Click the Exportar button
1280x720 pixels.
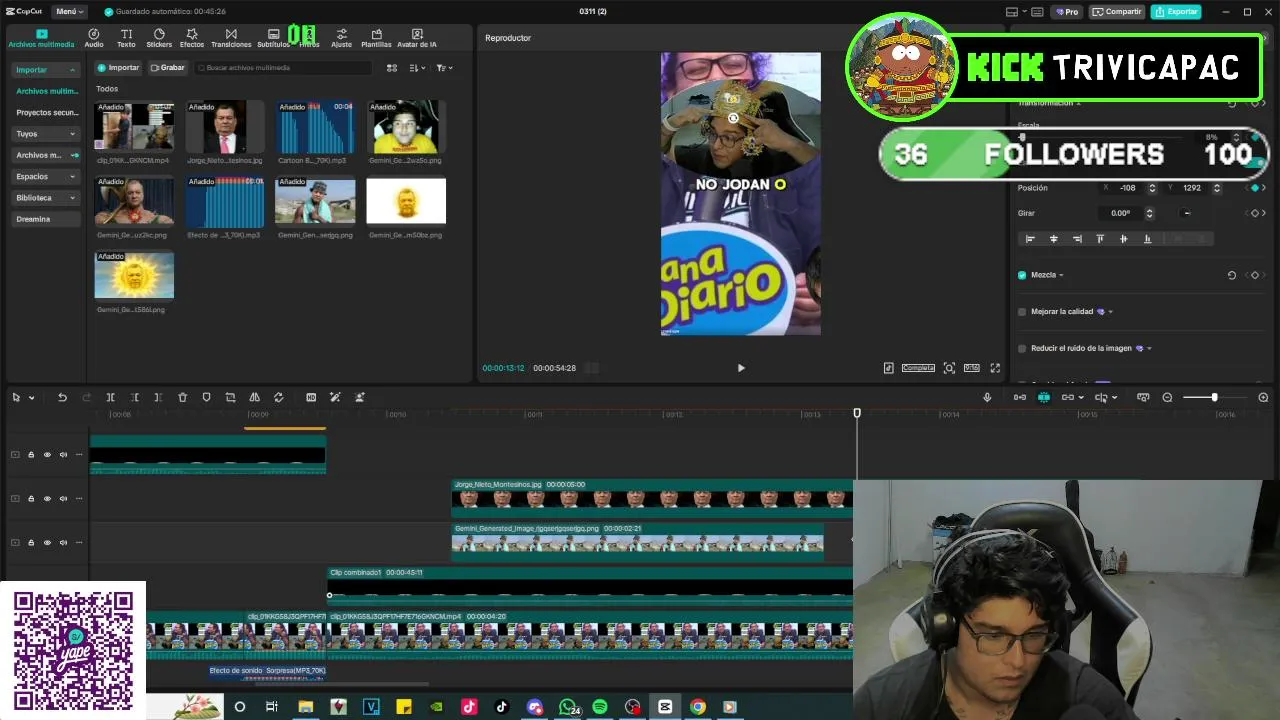point(1176,12)
